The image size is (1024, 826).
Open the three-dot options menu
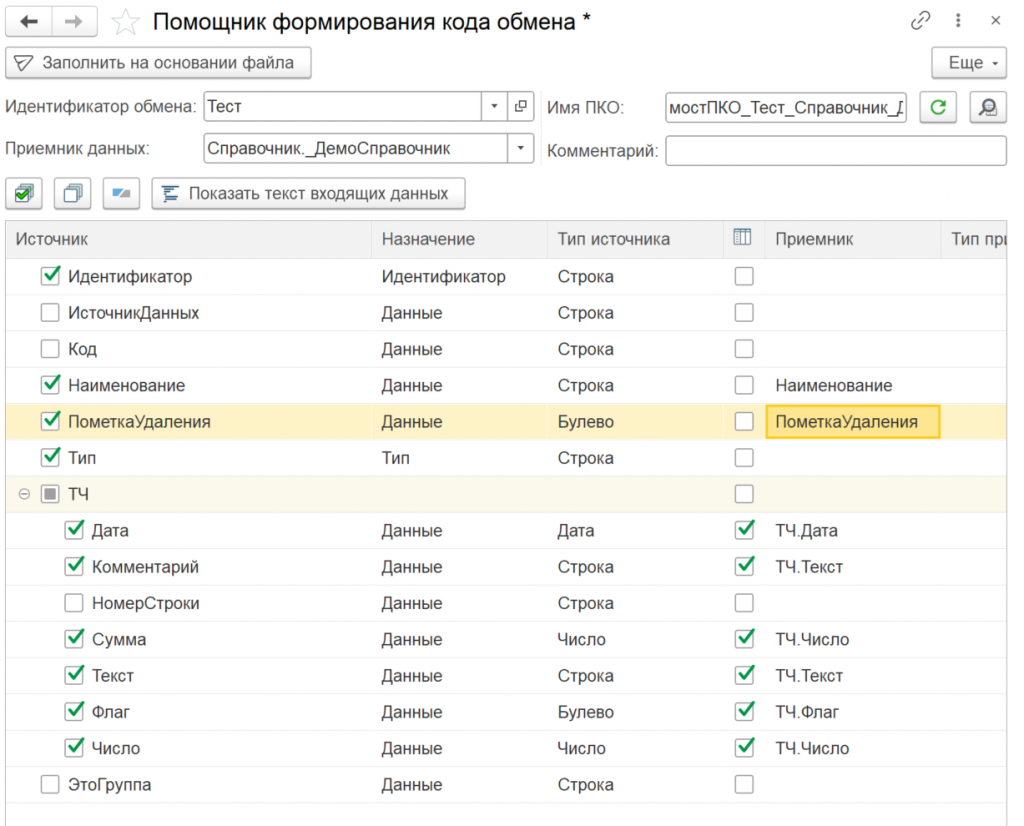tap(958, 21)
